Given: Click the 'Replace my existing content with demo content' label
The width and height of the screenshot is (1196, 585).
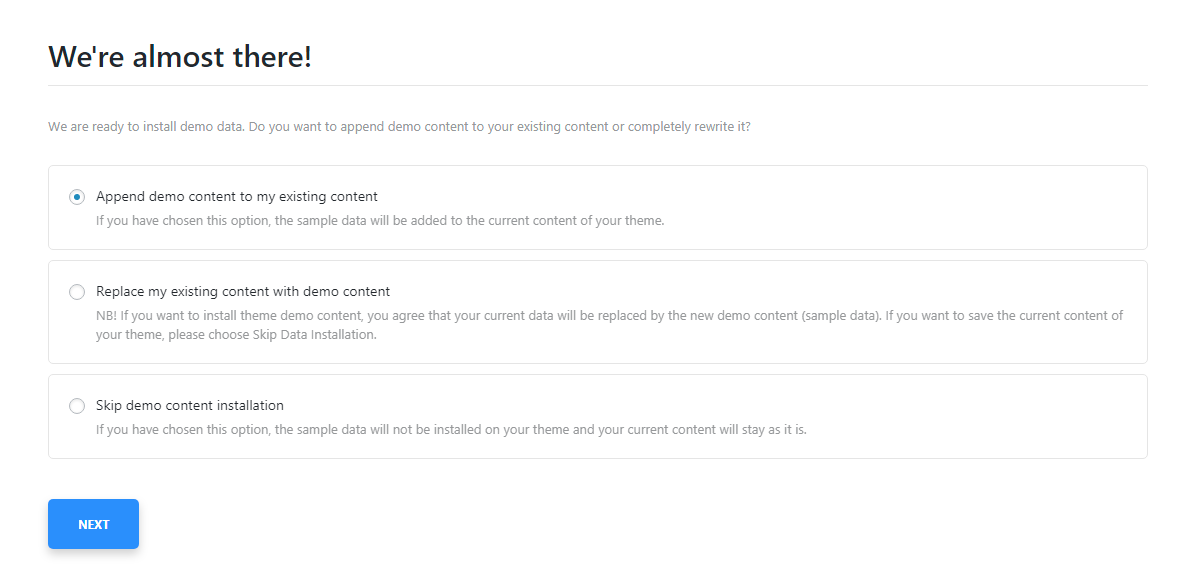Looking at the screenshot, I should click(243, 292).
